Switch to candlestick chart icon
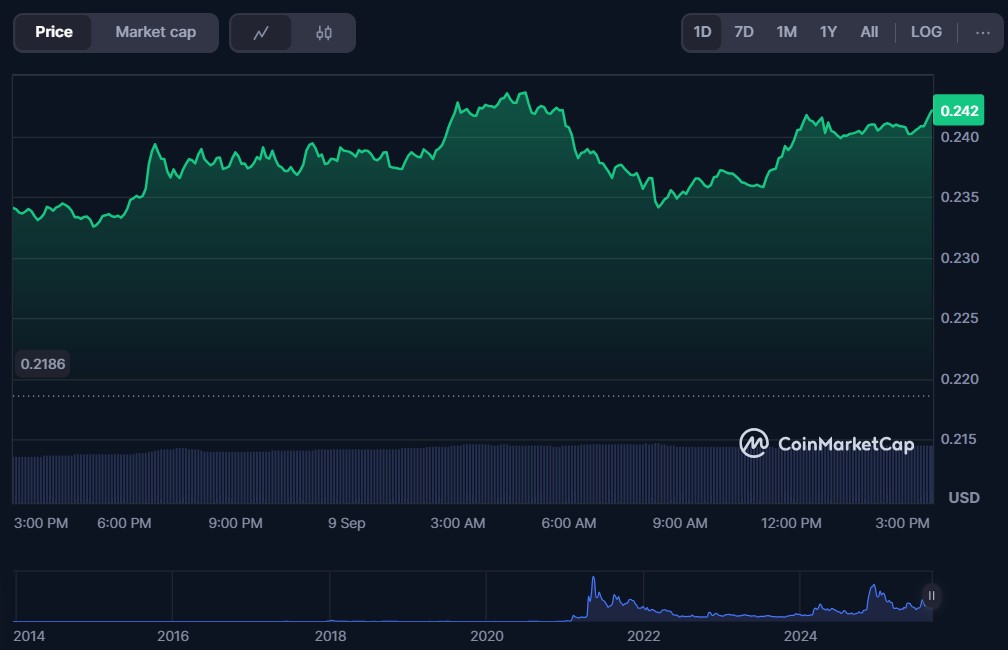 click(x=323, y=33)
